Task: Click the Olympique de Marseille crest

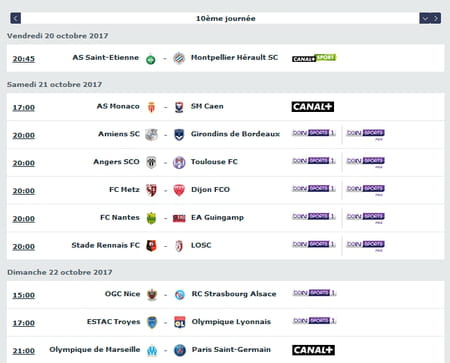Action: pos(152,350)
